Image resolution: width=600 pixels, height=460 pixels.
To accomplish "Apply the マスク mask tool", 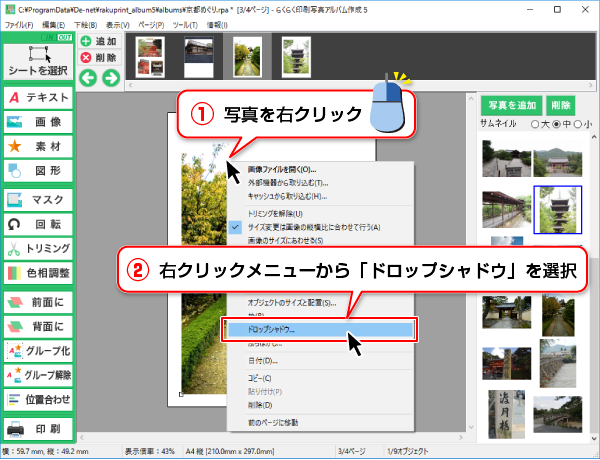I will click(37, 199).
